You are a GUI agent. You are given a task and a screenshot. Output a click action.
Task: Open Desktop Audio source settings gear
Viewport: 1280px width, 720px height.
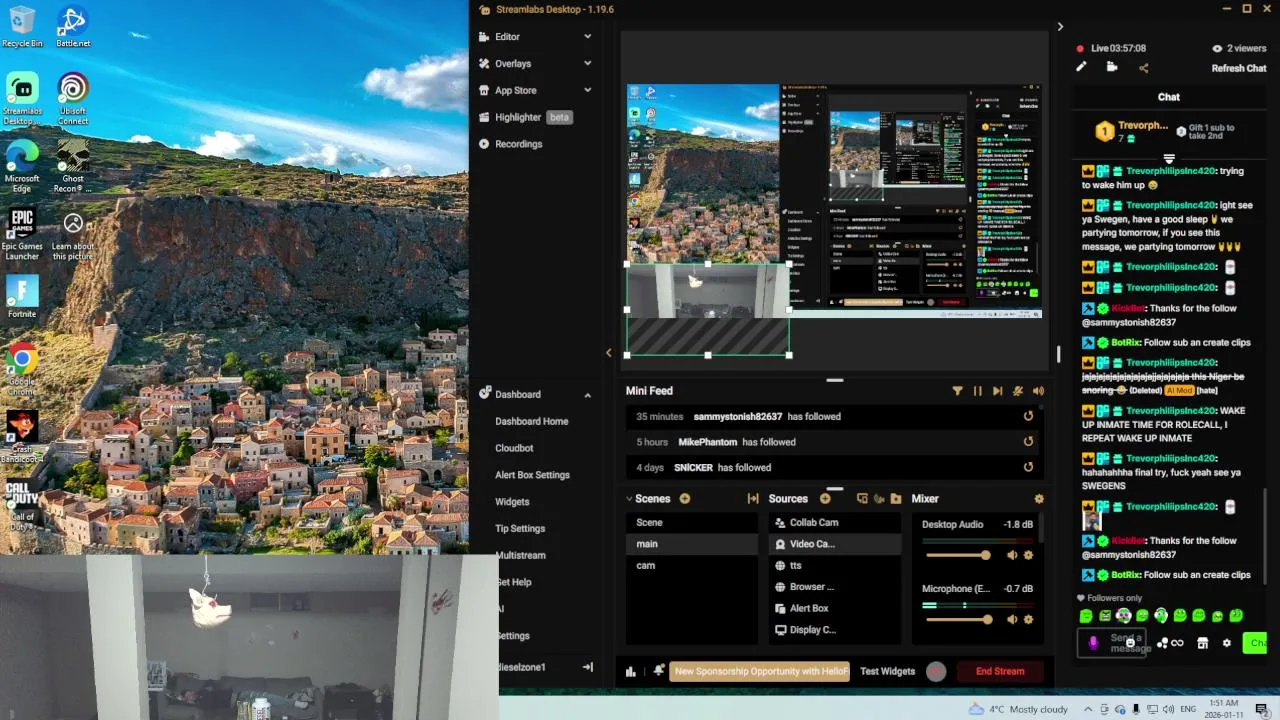1028,555
